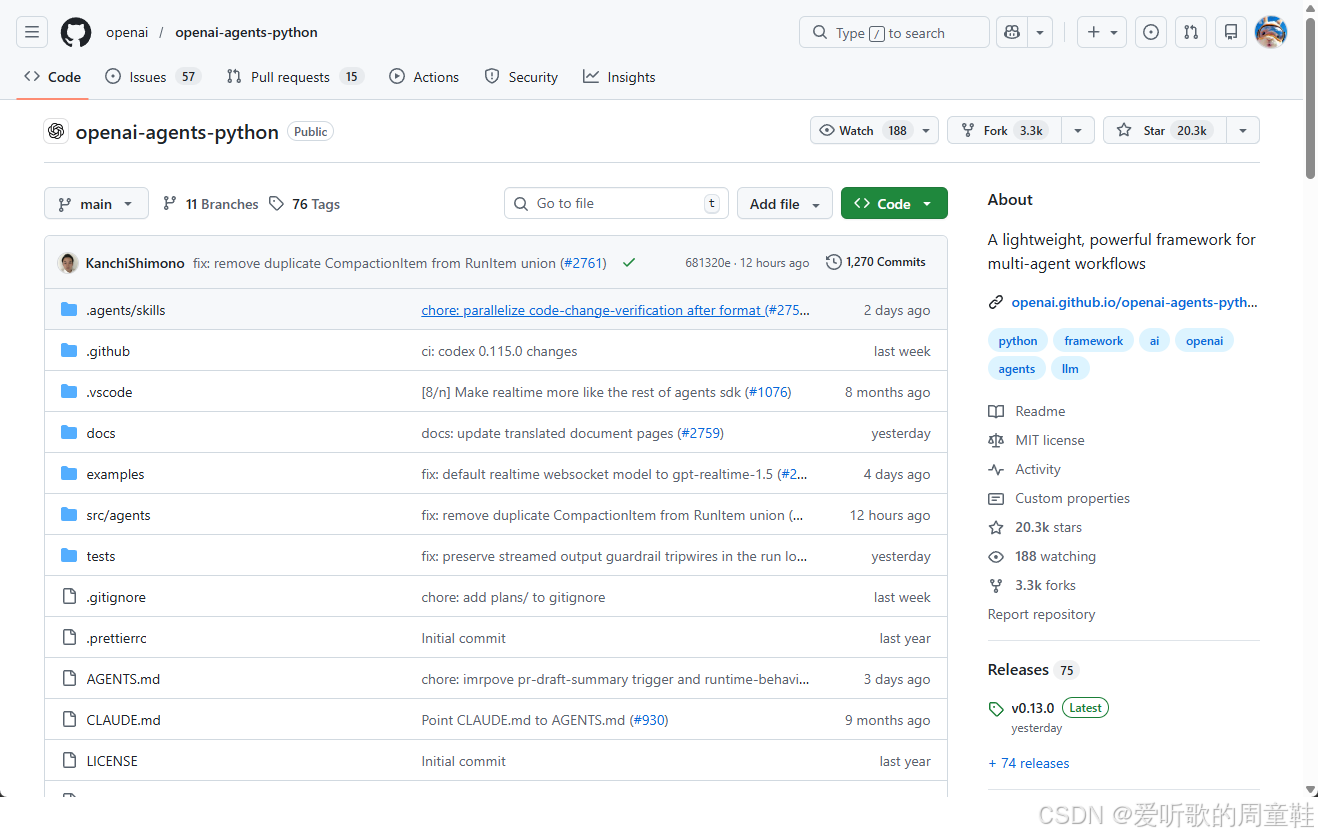Viewport: 1318px width, 837px height.
Task: Click the GitHub Octocat home logo
Action: click(76, 32)
